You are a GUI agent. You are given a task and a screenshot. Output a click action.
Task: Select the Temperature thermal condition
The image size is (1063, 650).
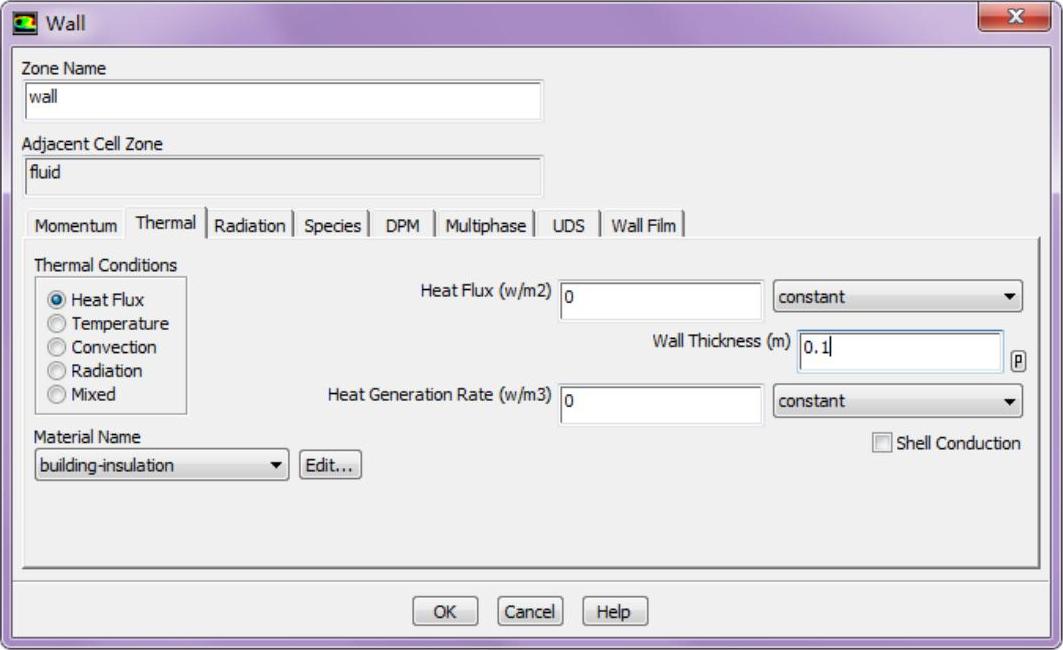pyautogui.click(x=57, y=323)
